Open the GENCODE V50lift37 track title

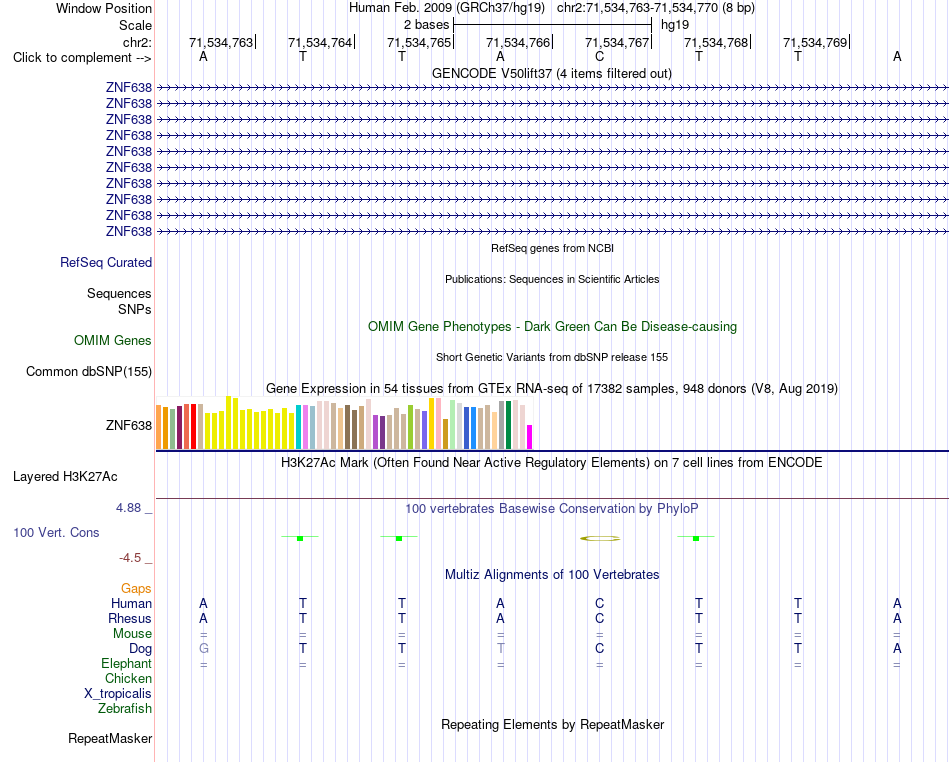click(x=552, y=73)
